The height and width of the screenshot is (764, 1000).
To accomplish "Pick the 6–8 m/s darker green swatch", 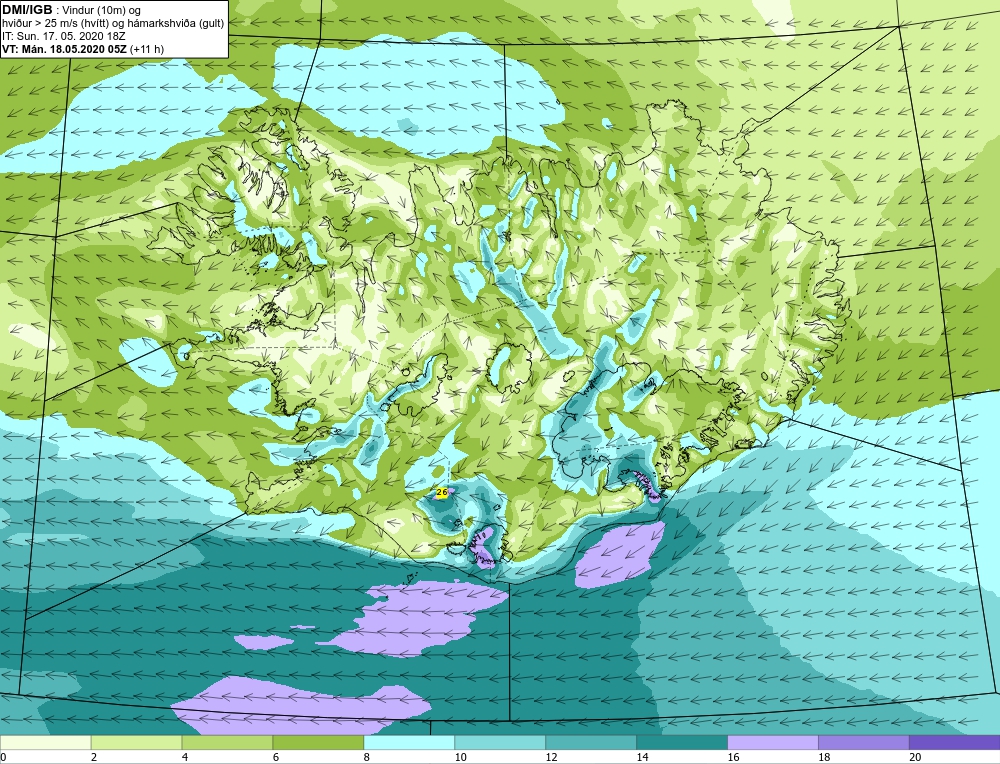I will 318,743.
